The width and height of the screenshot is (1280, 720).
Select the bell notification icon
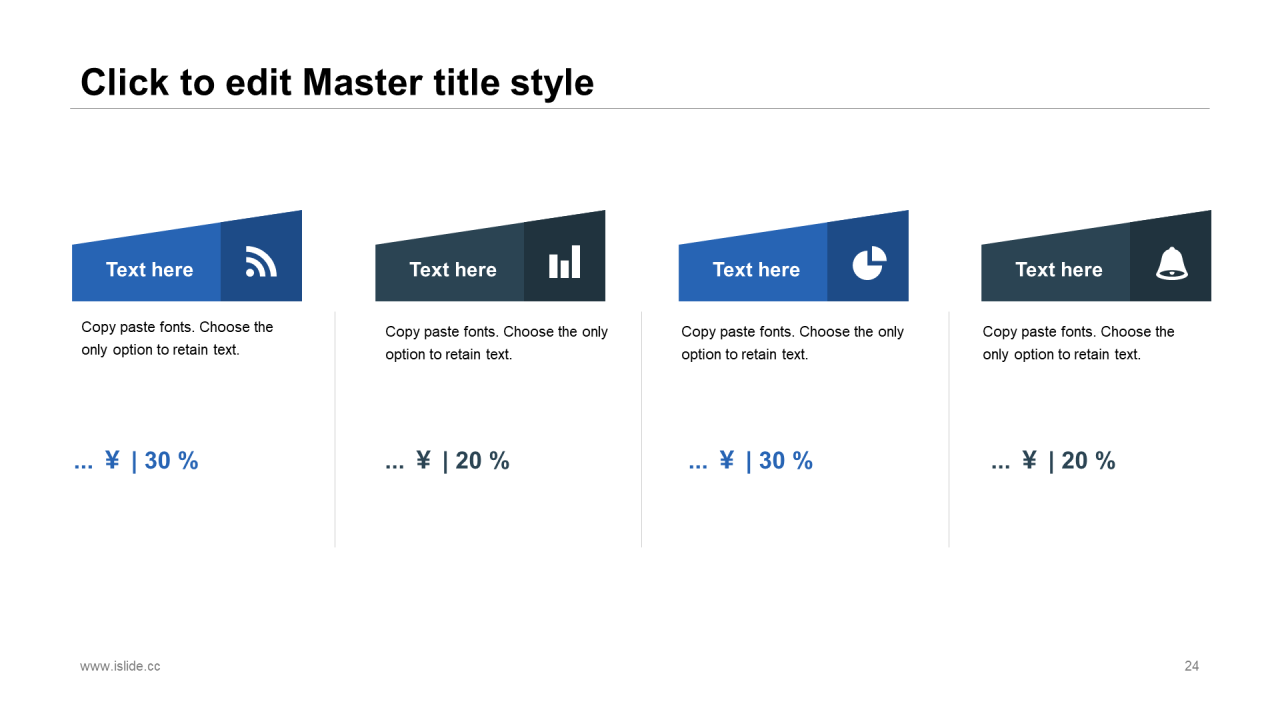coord(1171,263)
